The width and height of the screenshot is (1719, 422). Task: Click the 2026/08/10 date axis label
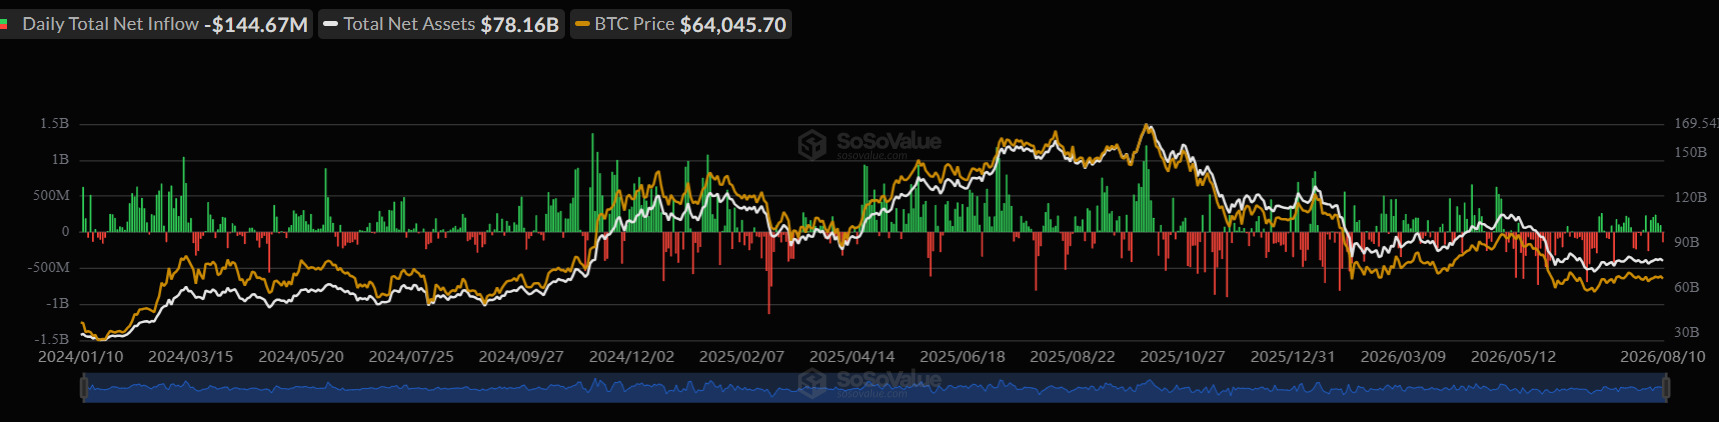click(x=1663, y=357)
